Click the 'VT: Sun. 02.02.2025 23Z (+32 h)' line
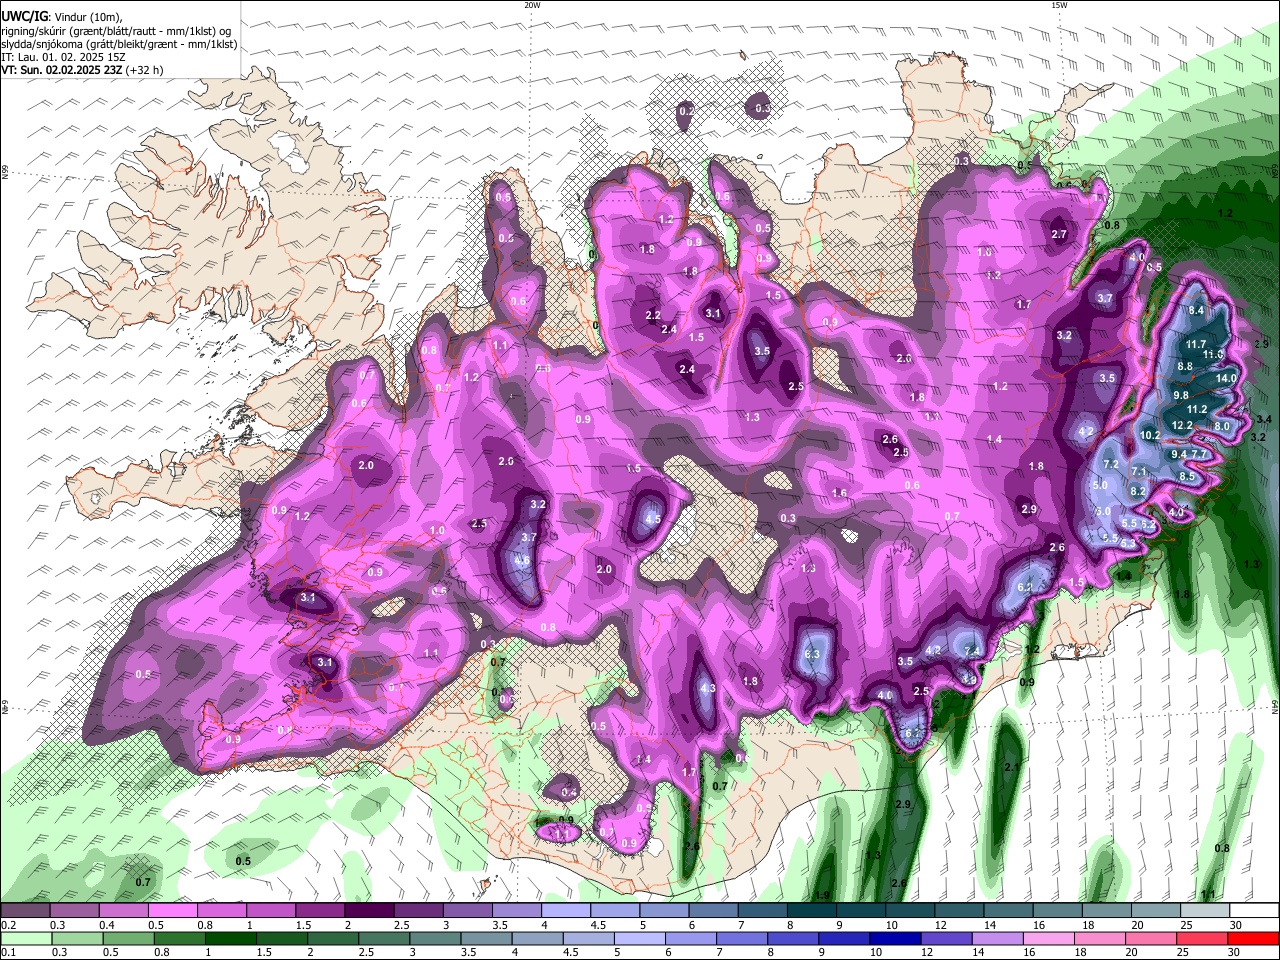The image size is (1280, 960). tap(82, 70)
